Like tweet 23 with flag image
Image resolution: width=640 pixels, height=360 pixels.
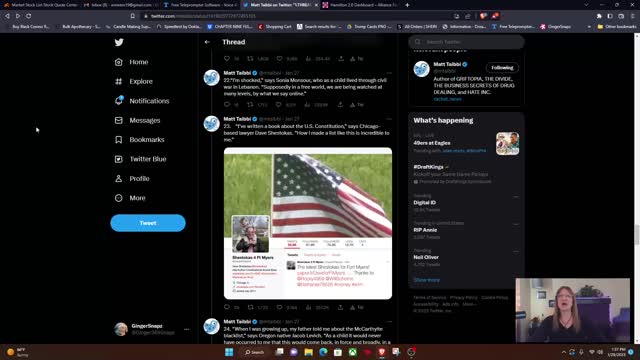coord(279,307)
